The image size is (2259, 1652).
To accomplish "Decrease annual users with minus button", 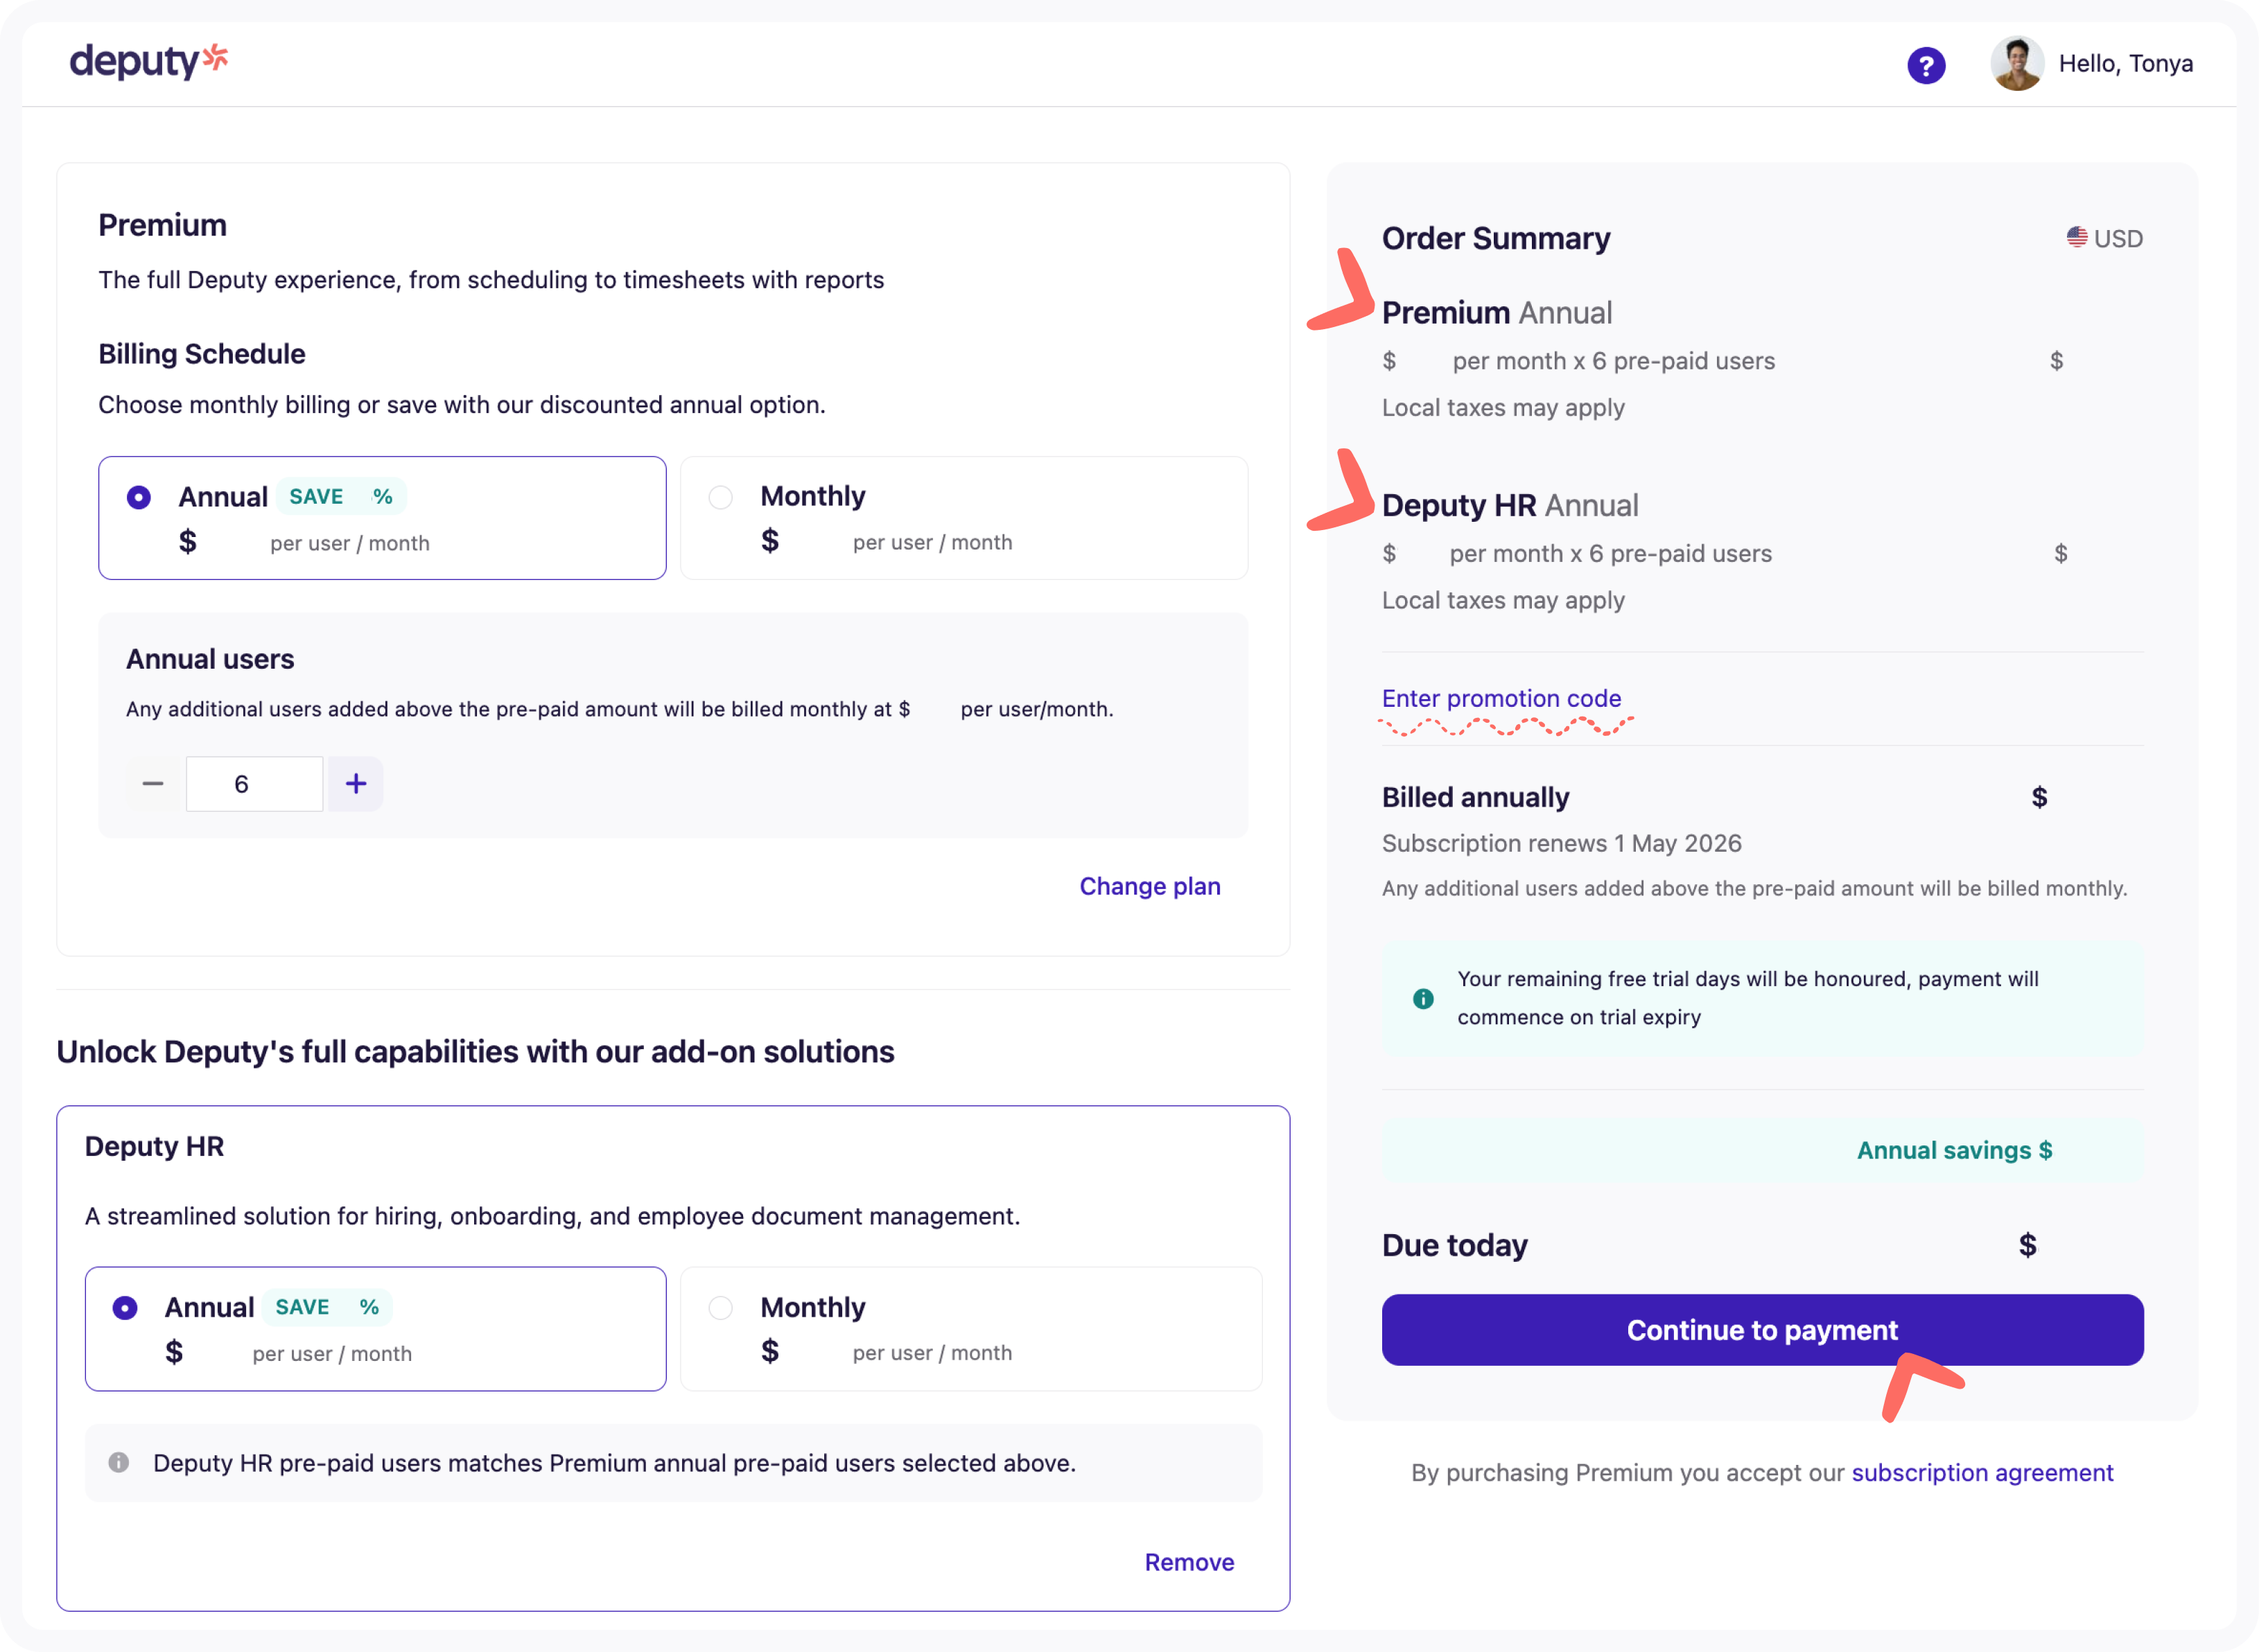I will click(x=153, y=784).
